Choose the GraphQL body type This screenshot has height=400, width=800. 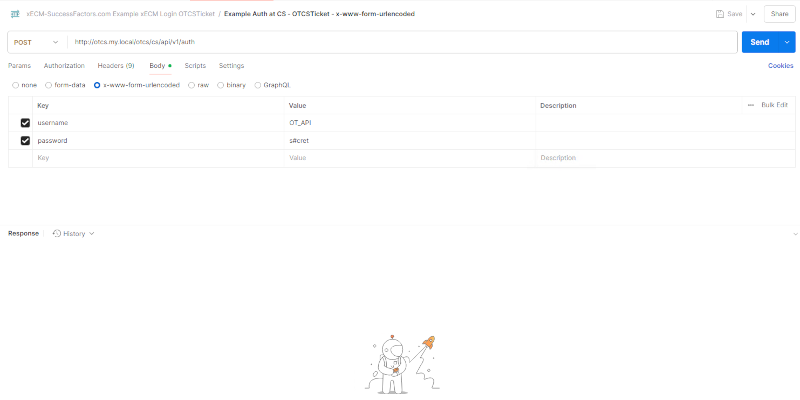click(258, 85)
